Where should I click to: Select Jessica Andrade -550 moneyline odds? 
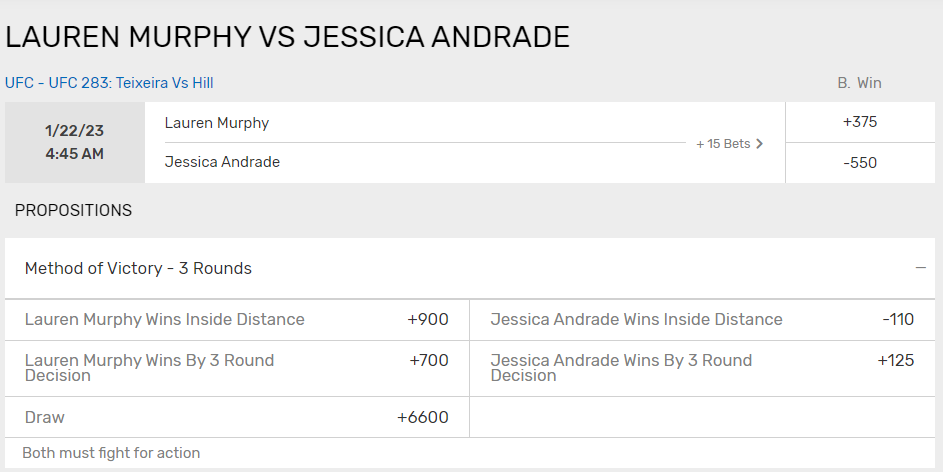[x=860, y=163]
